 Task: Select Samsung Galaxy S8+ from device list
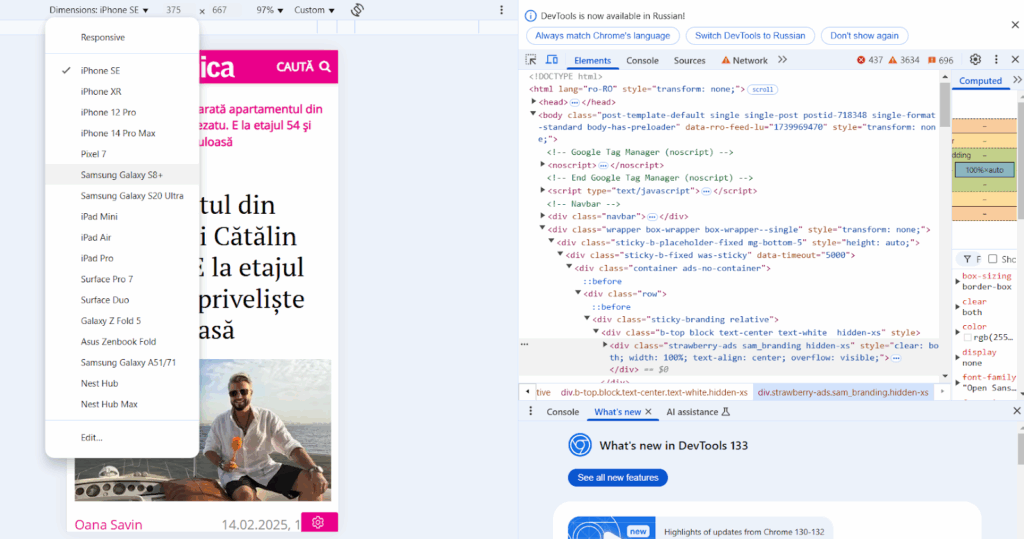click(122, 175)
